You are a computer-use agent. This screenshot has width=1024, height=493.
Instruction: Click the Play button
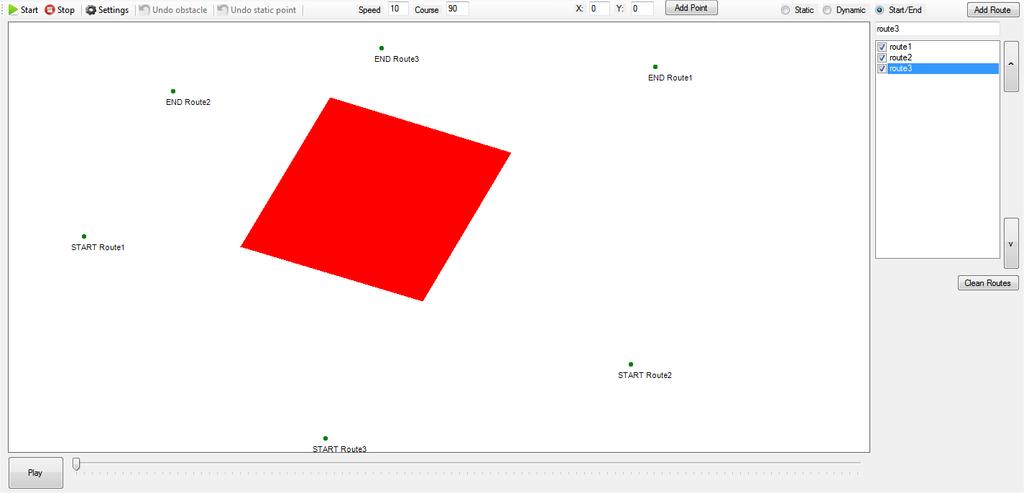[36, 473]
